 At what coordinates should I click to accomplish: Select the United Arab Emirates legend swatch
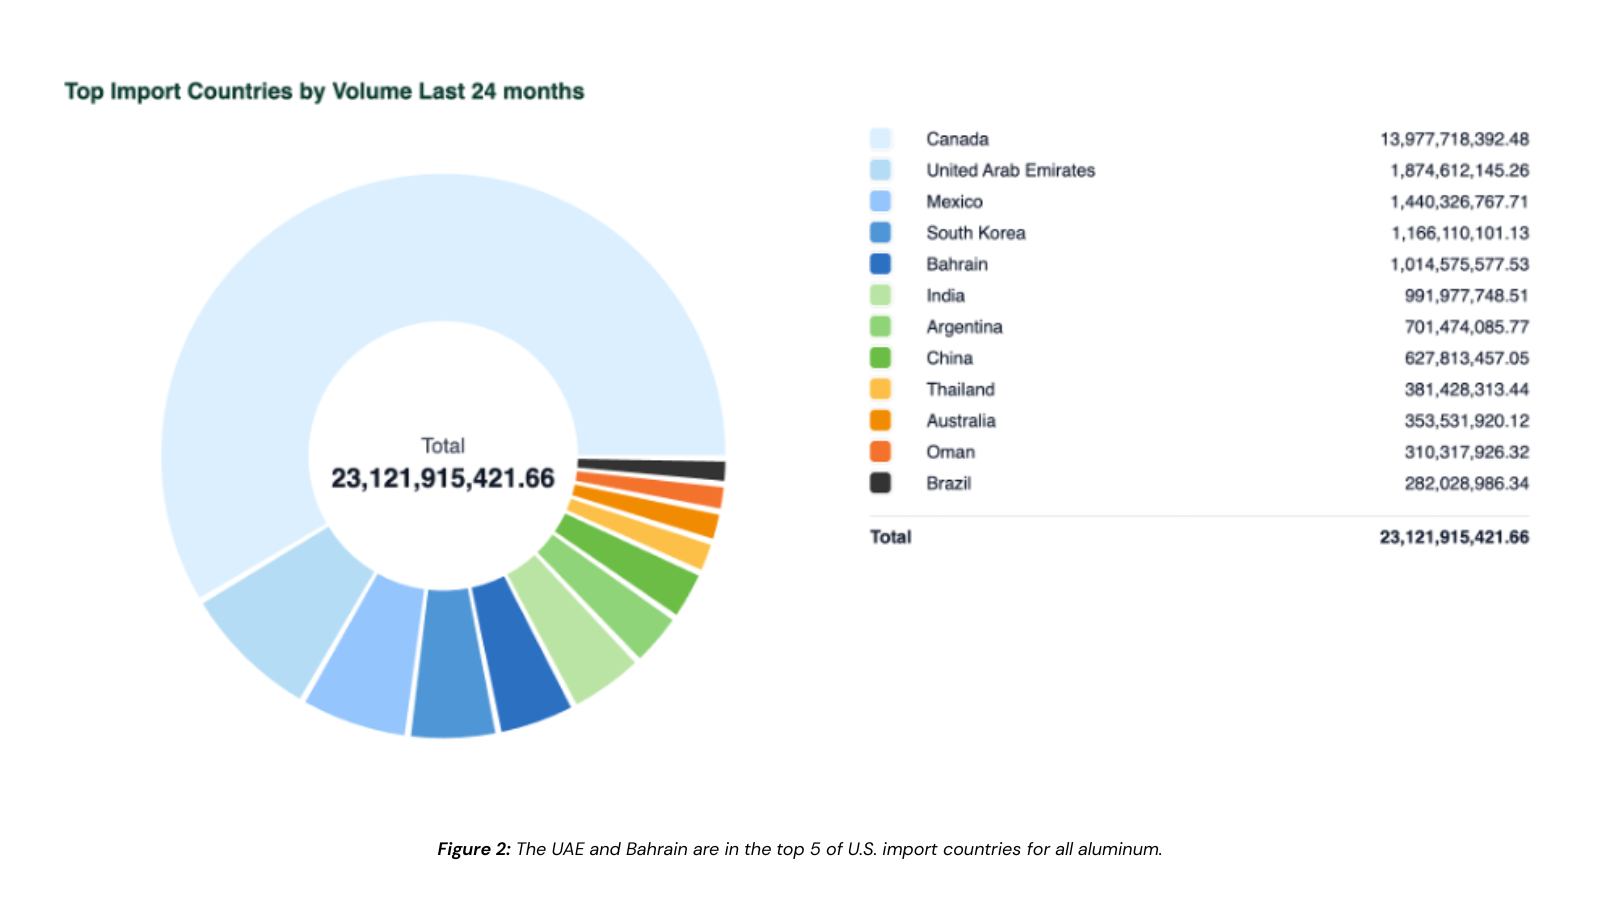[880, 170]
